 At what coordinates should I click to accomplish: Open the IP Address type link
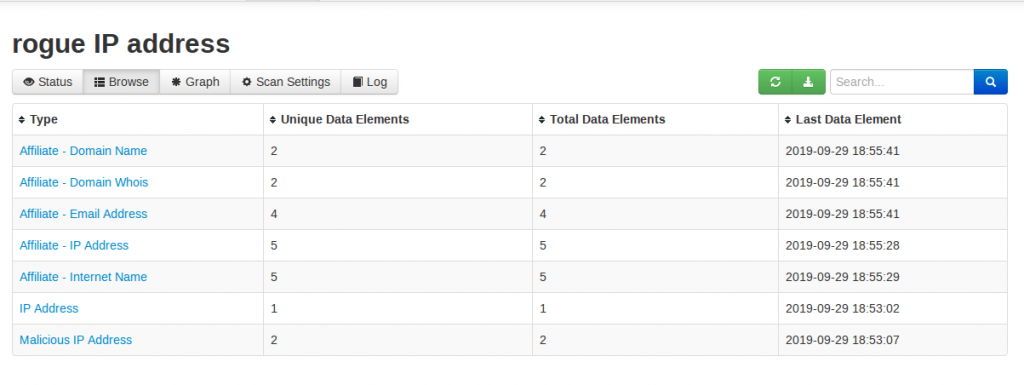(x=49, y=309)
